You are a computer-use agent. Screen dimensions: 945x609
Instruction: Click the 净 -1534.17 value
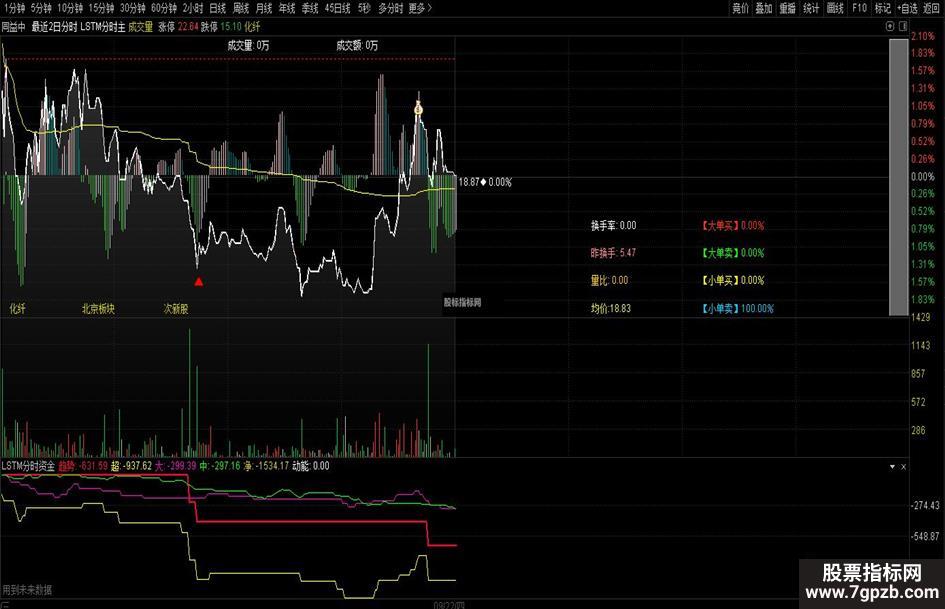click(x=266, y=466)
